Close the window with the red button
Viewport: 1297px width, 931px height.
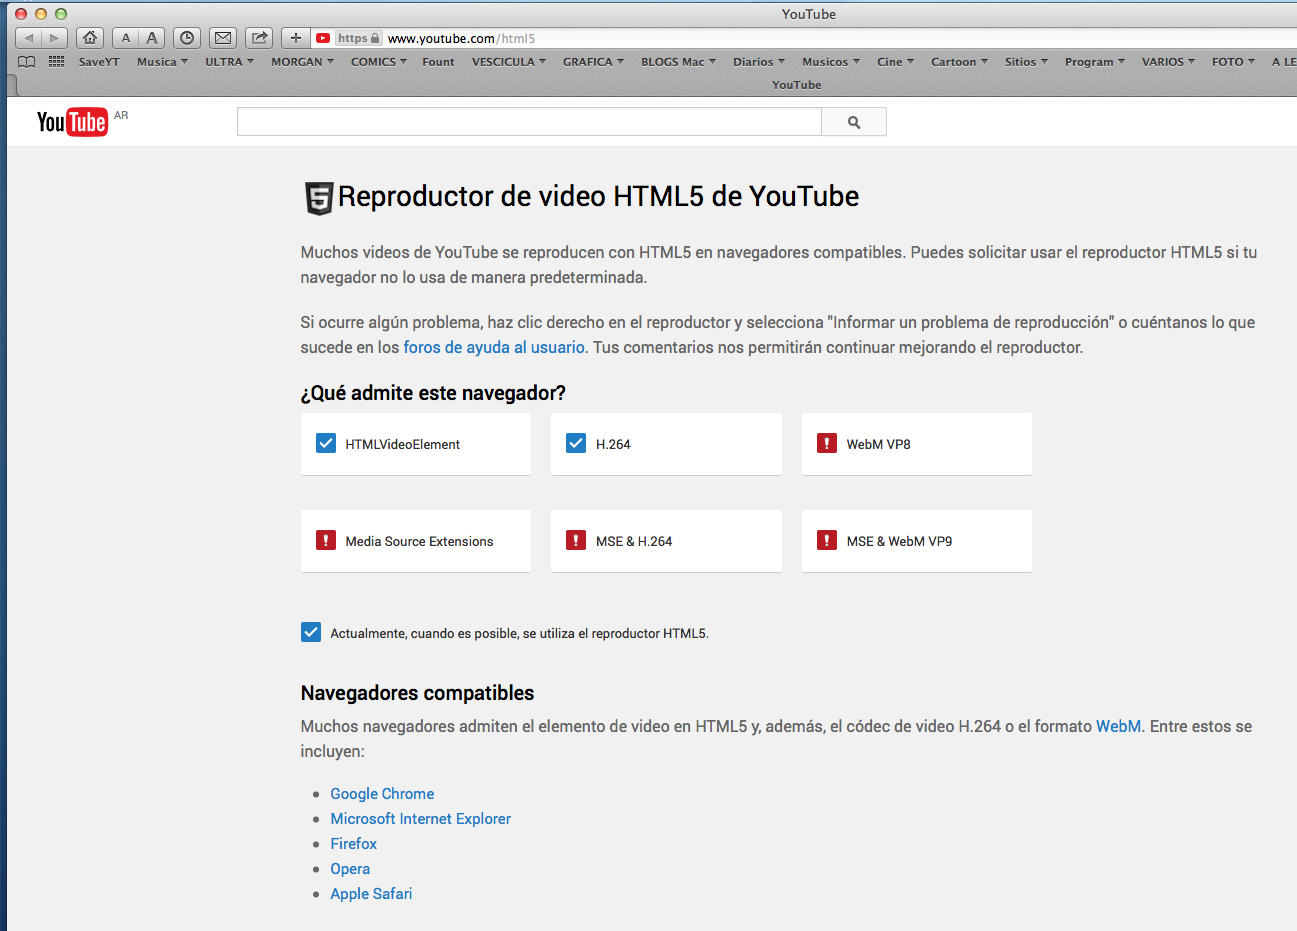point(21,14)
